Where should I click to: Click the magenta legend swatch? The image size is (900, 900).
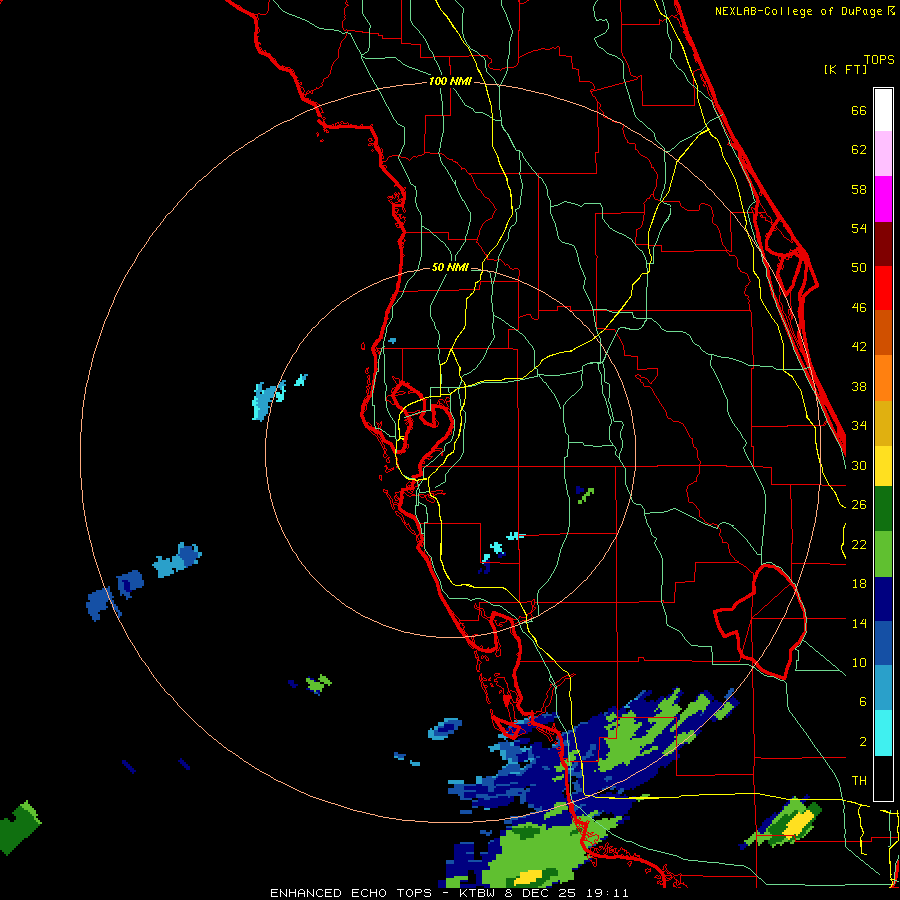883,199
